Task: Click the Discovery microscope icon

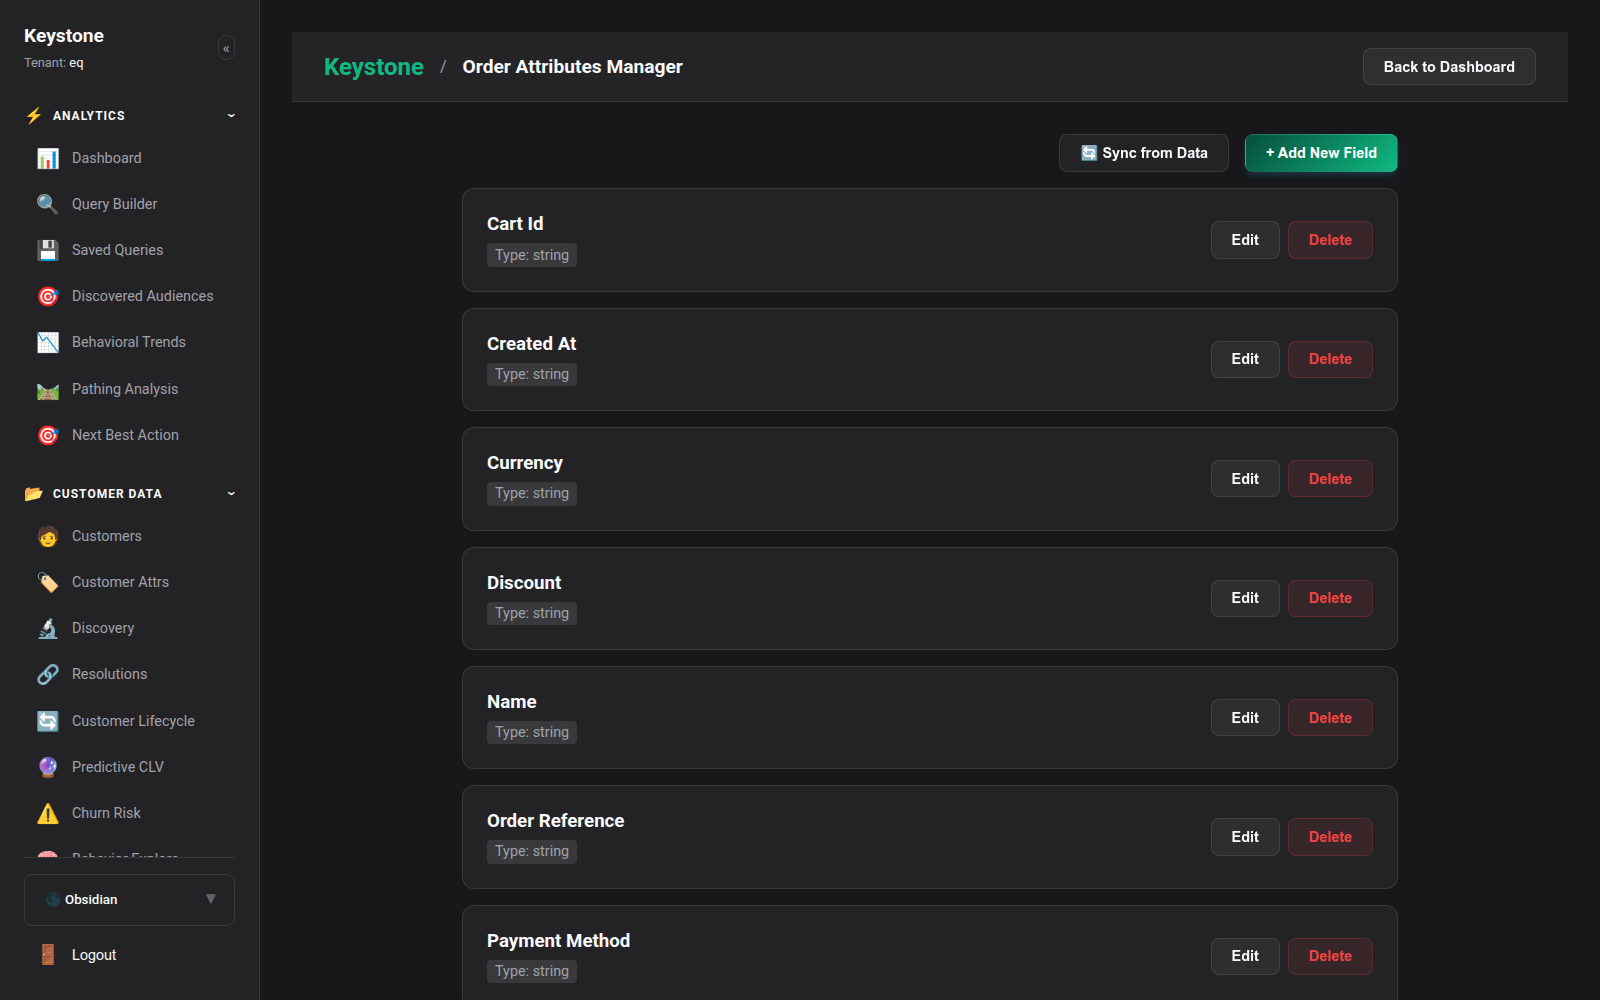Action: click(48, 628)
